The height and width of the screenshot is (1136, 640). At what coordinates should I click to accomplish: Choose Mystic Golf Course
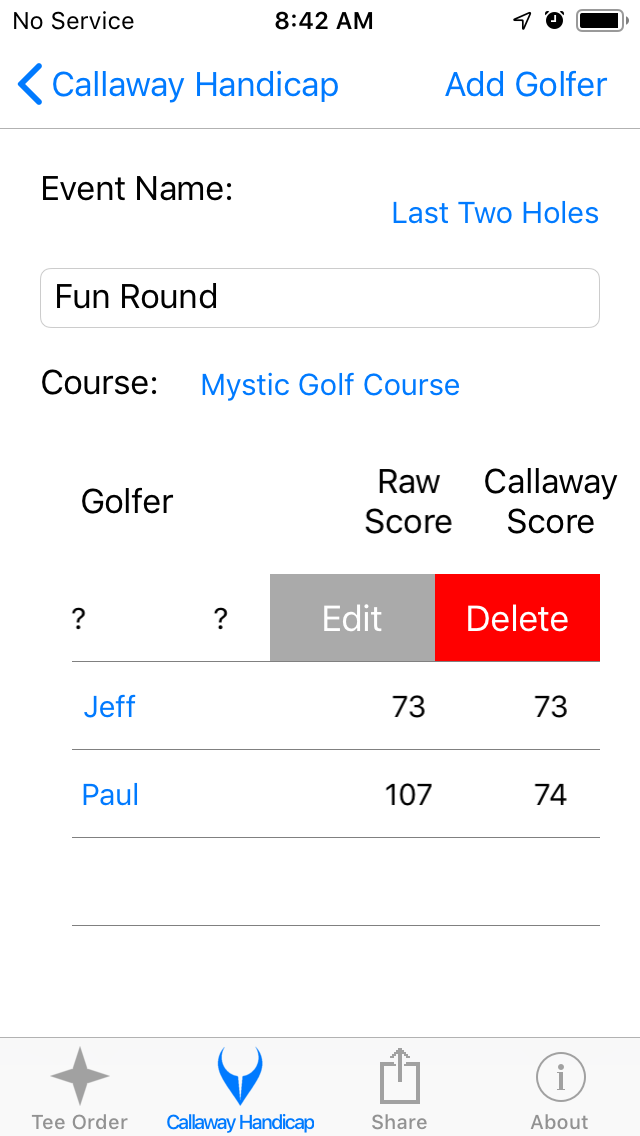pyautogui.click(x=330, y=384)
